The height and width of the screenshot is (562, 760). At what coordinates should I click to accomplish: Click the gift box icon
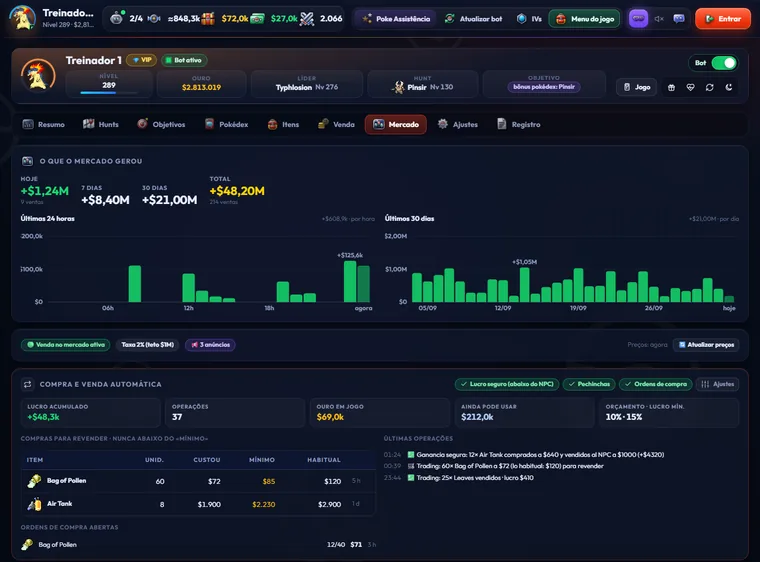pyautogui.click(x=671, y=87)
